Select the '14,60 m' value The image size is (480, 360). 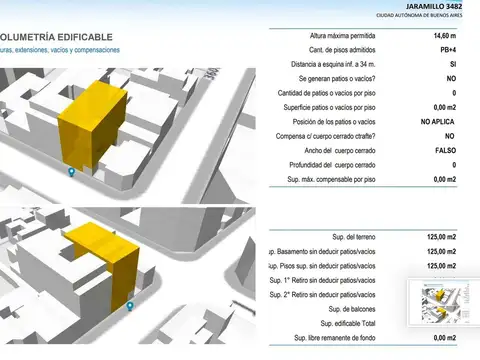coord(445,36)
